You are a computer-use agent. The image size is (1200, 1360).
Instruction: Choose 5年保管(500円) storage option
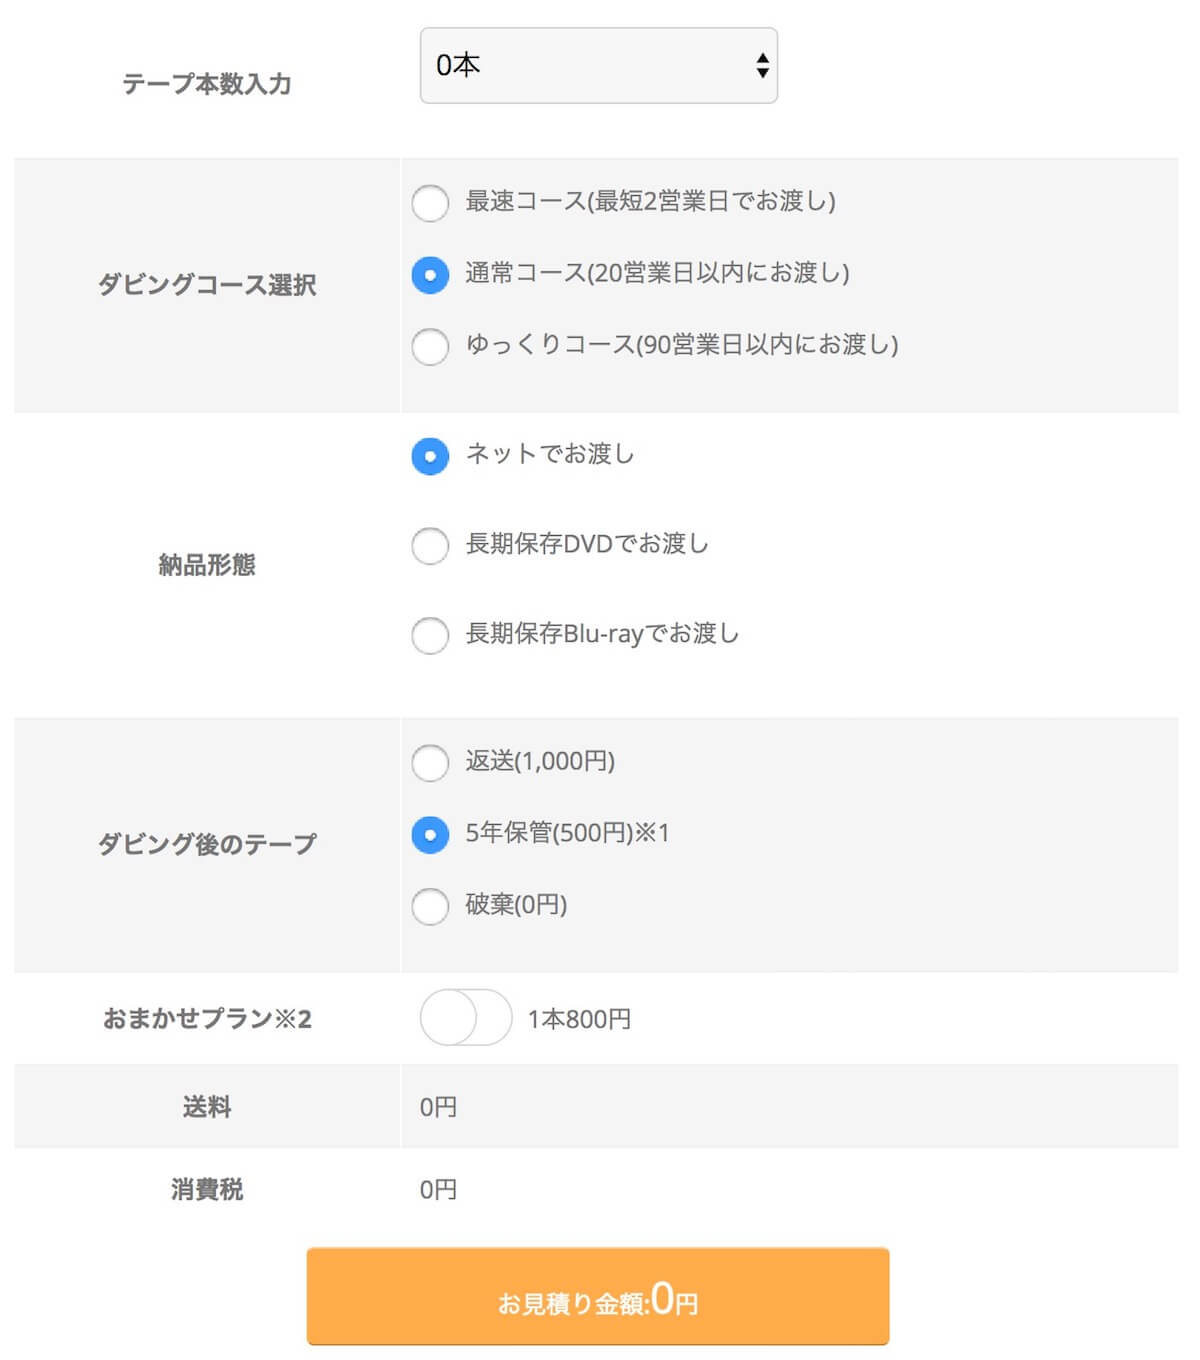point(430,834)
